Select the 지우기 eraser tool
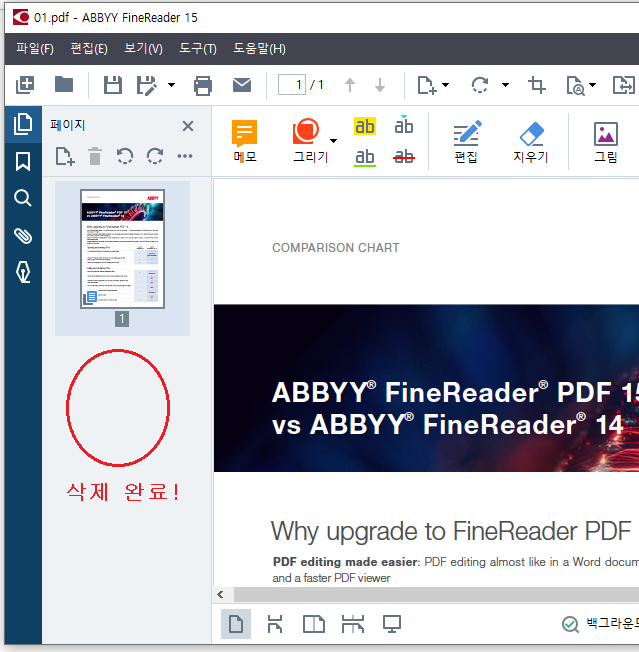 tap(531, 141)
